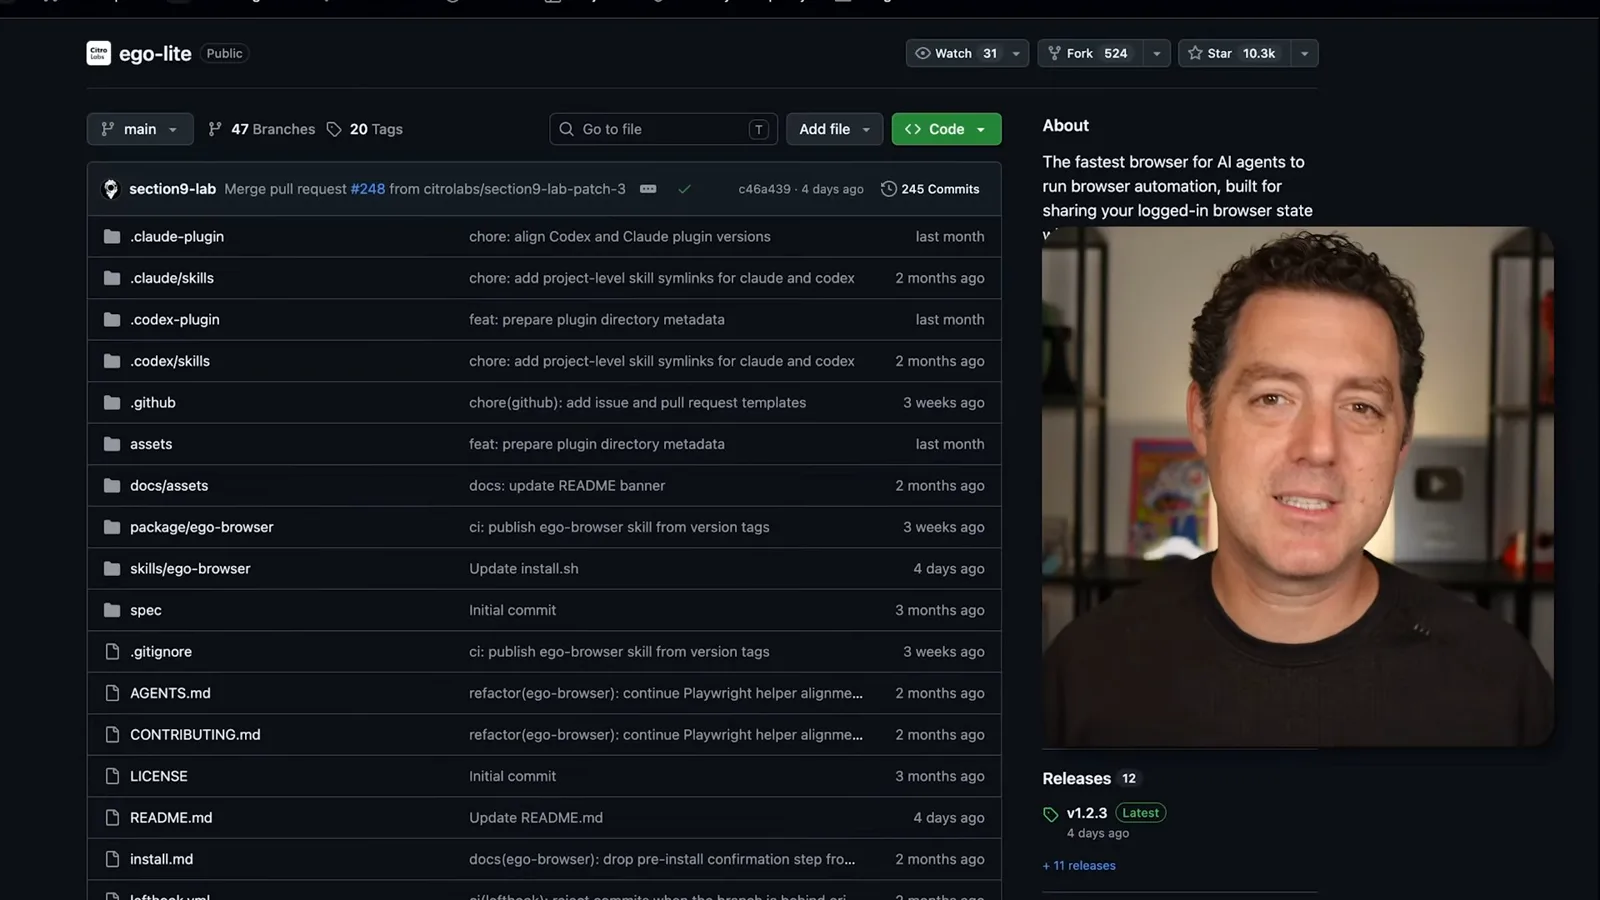Screen dimensions: 1600x900
Task: Click the folder icon beside spec
Action: click(x=112, y=610)
